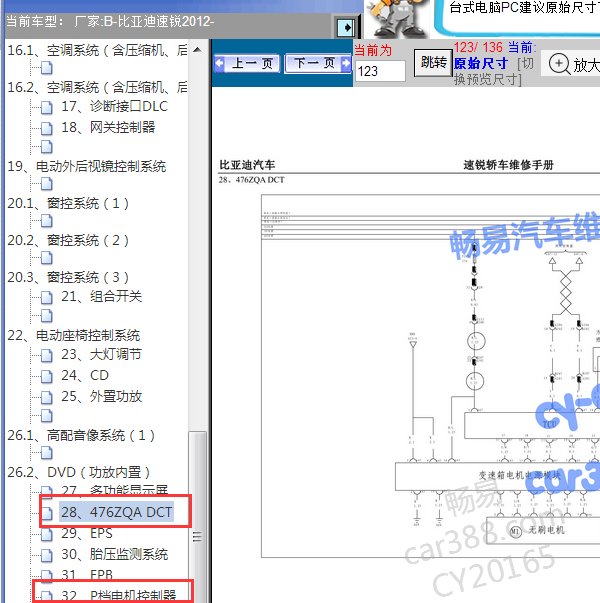
Task: Select 20.1、窗控系统（1）entry
Action: click(68, 203)
